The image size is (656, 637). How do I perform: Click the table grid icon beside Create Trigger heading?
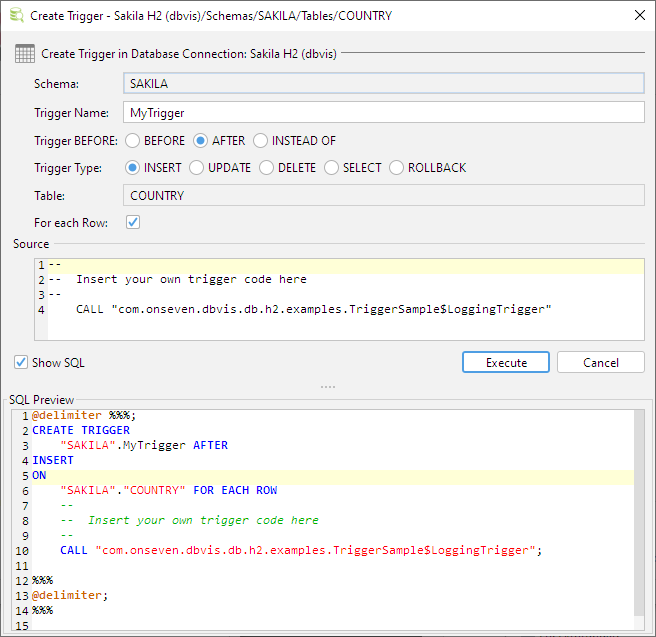tap(24, 53)
